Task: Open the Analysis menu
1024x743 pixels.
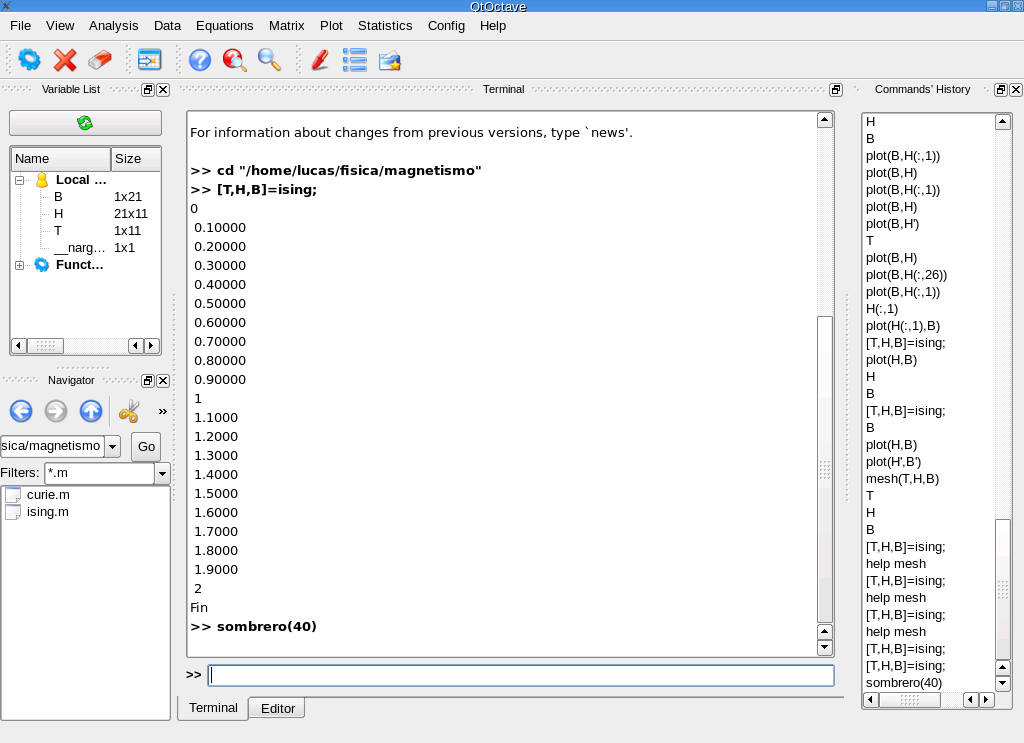Action: (x=114, y=25)
